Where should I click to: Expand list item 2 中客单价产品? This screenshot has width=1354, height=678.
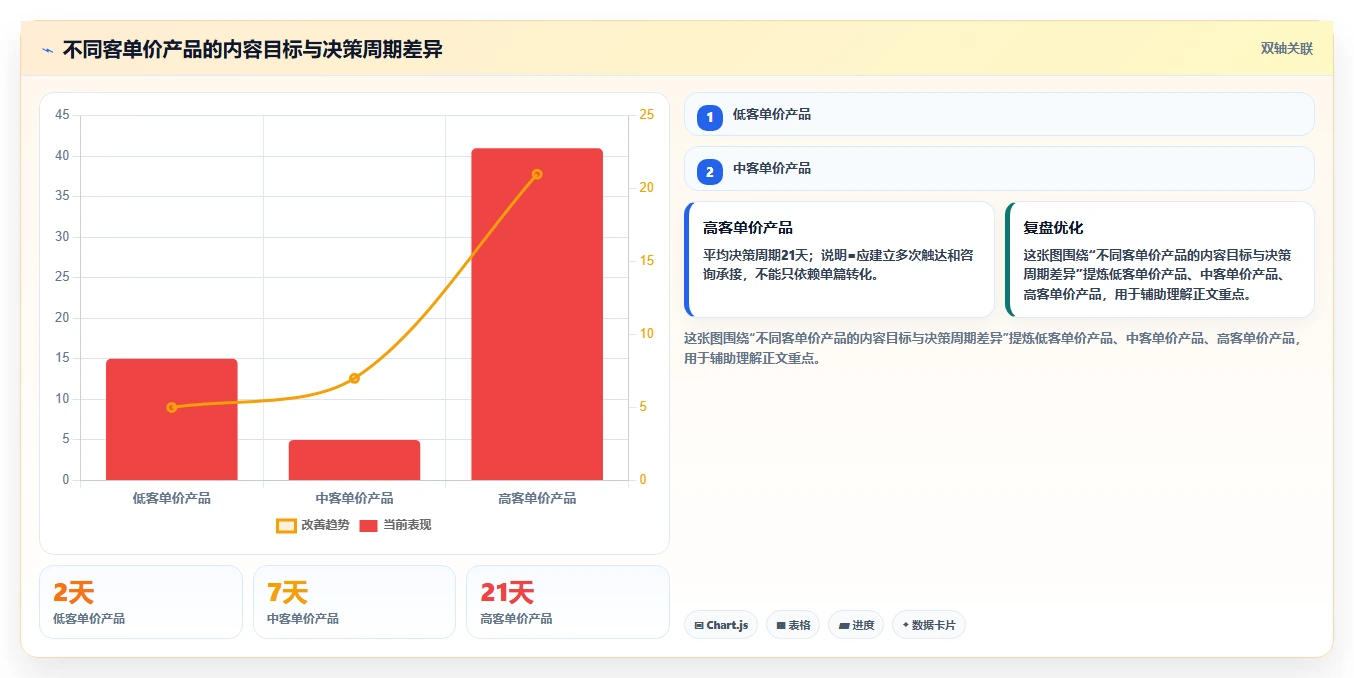[999, 168]
